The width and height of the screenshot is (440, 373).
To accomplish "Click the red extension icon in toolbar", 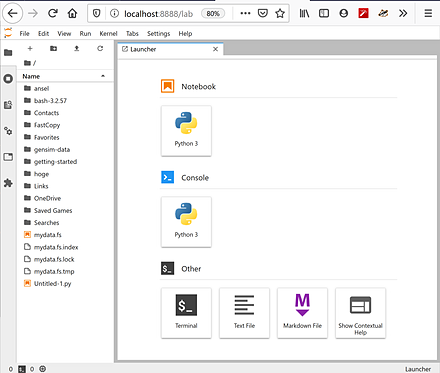I will point(363,13).
